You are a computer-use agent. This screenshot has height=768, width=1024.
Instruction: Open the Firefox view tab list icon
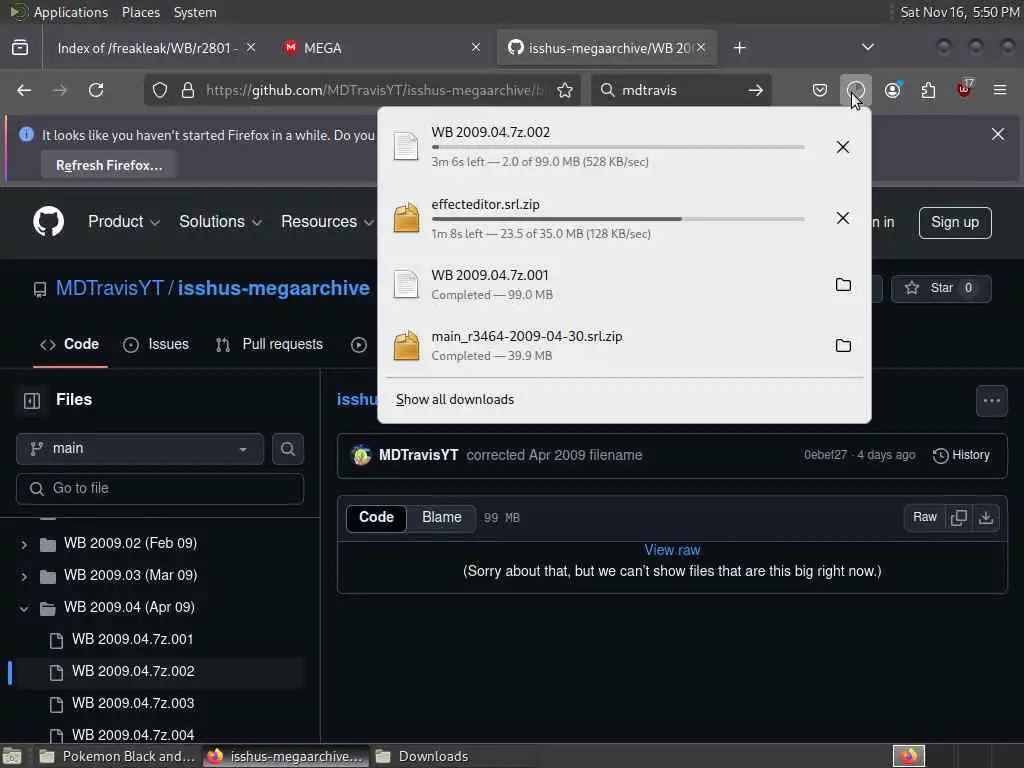coord(20,48)
